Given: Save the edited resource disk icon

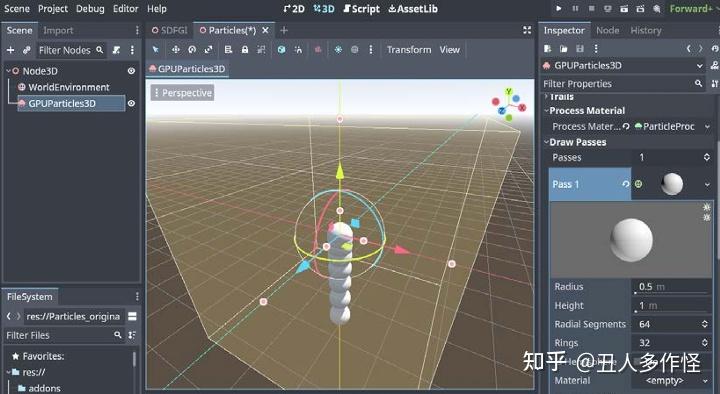Looking at the screenshot, I should [580, 49].
